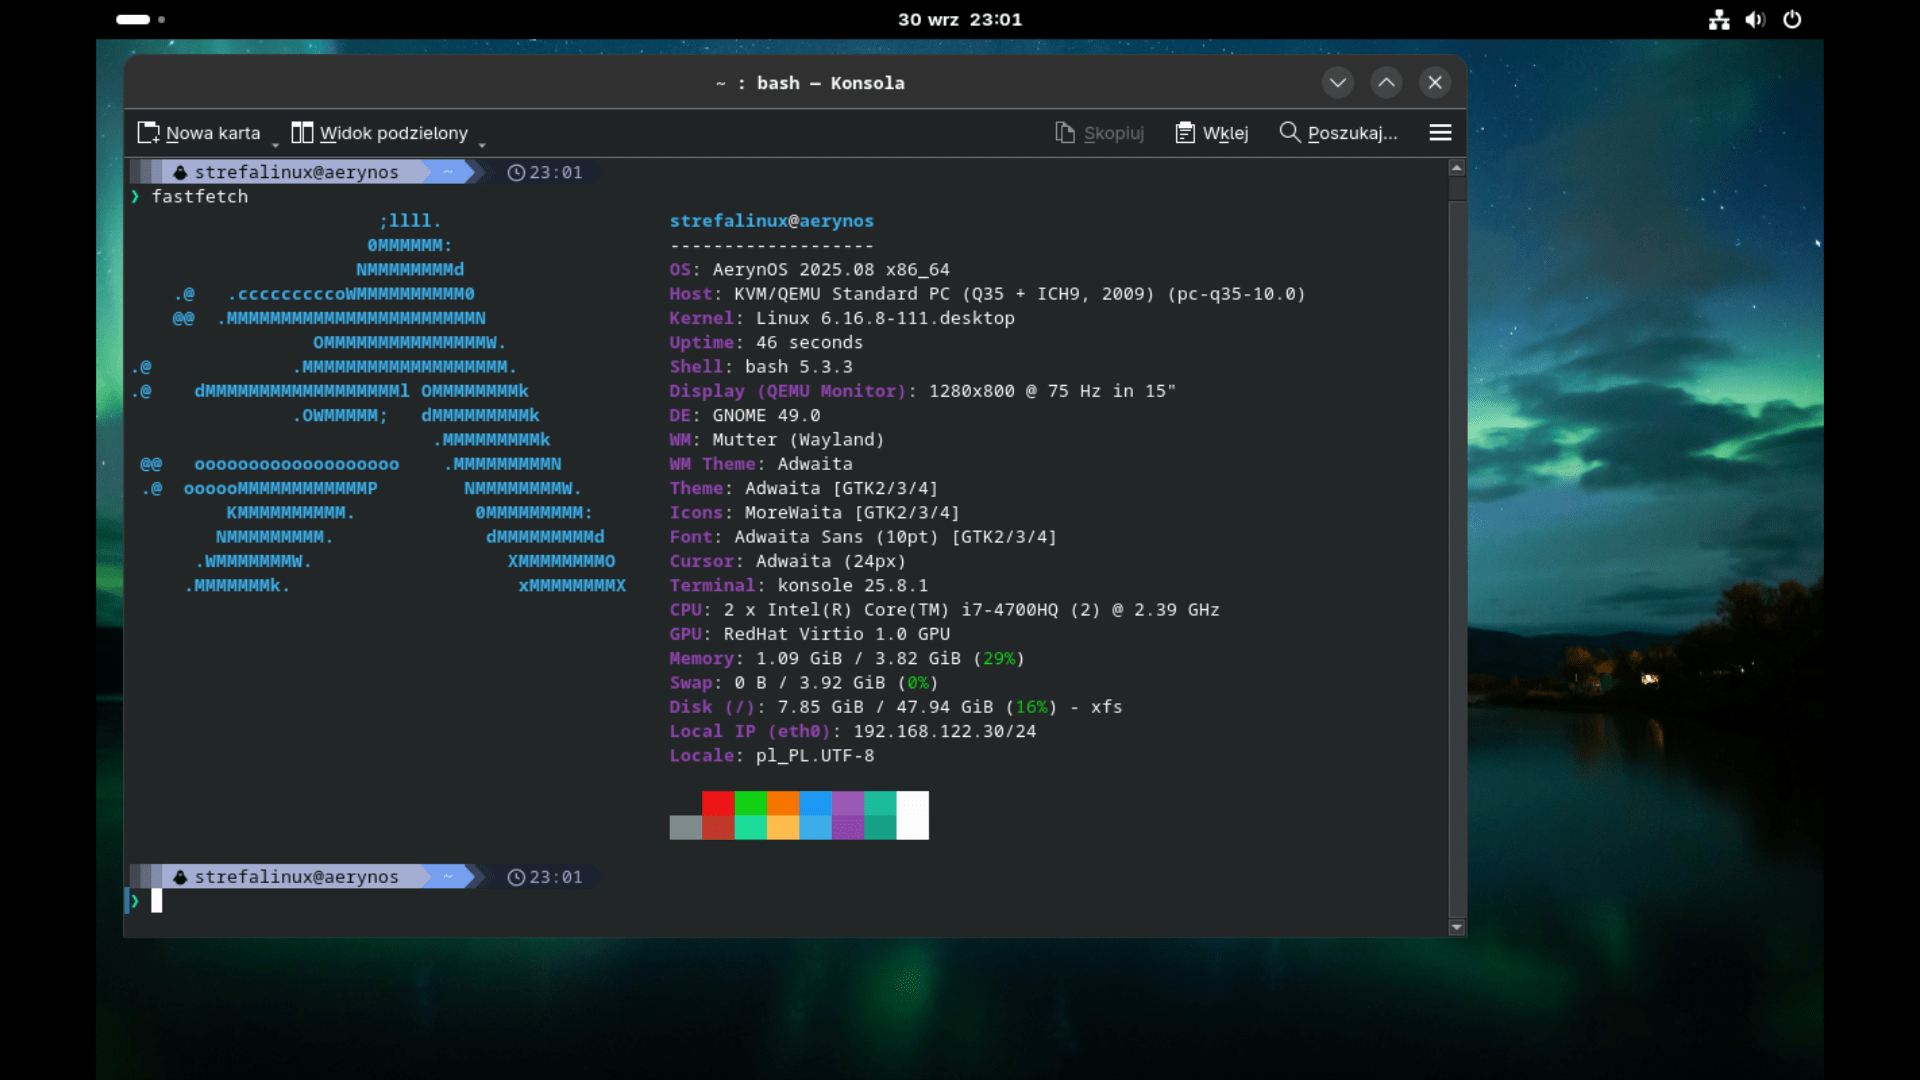The image size is (1920, 1080).
Task: Open the Konsola hamburger menu
Action: (1440, 133)
